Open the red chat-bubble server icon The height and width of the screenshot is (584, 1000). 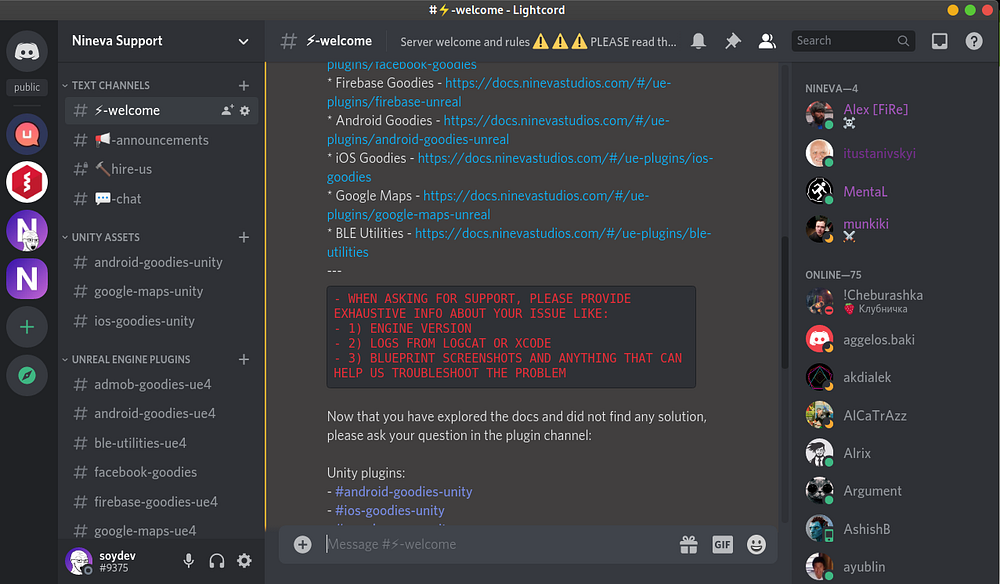point(27,135)
